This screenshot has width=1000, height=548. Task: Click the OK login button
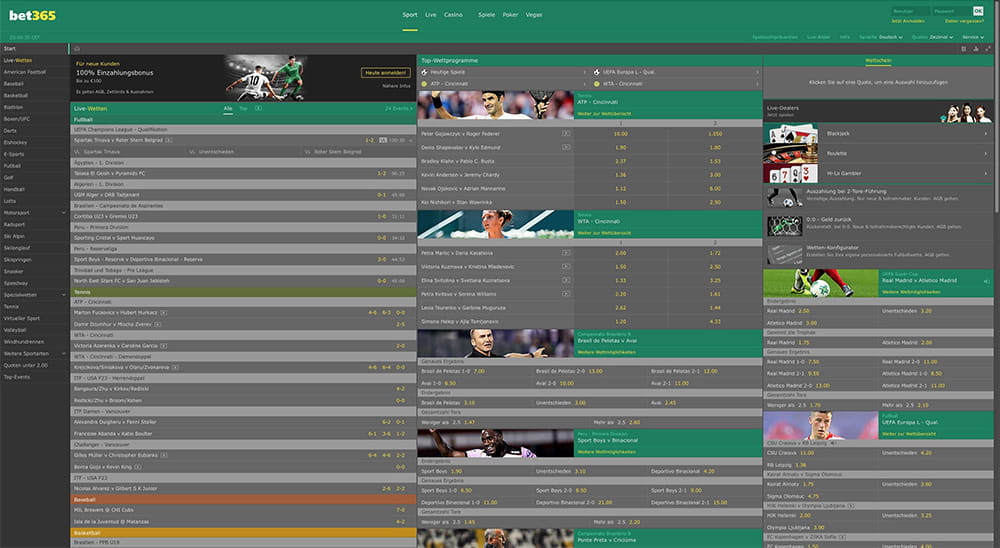point(978,11)
